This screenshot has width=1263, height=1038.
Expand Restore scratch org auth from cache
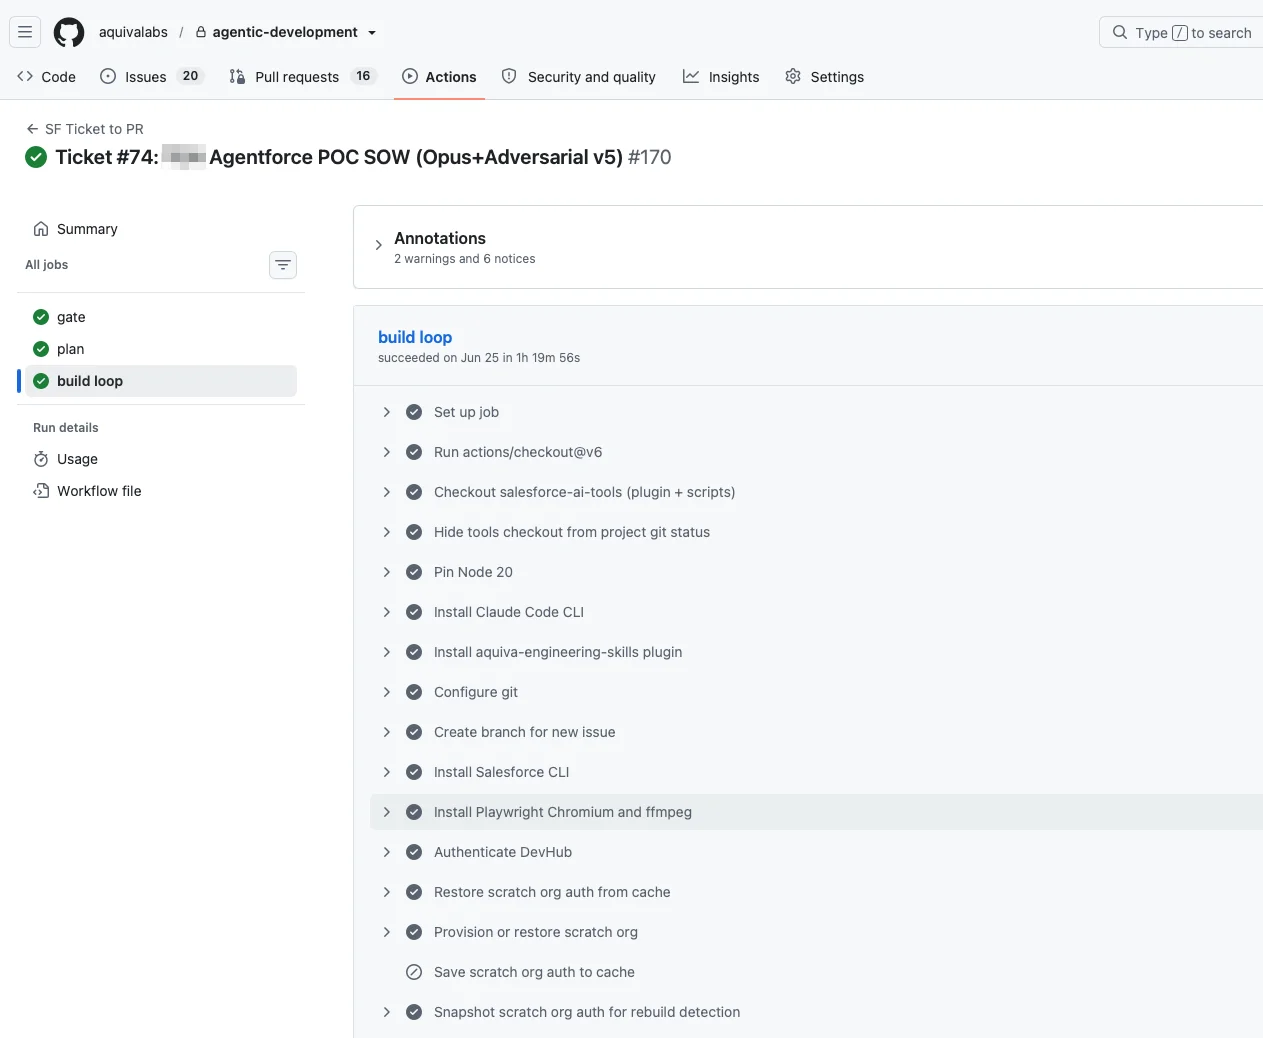click(387, 892)
